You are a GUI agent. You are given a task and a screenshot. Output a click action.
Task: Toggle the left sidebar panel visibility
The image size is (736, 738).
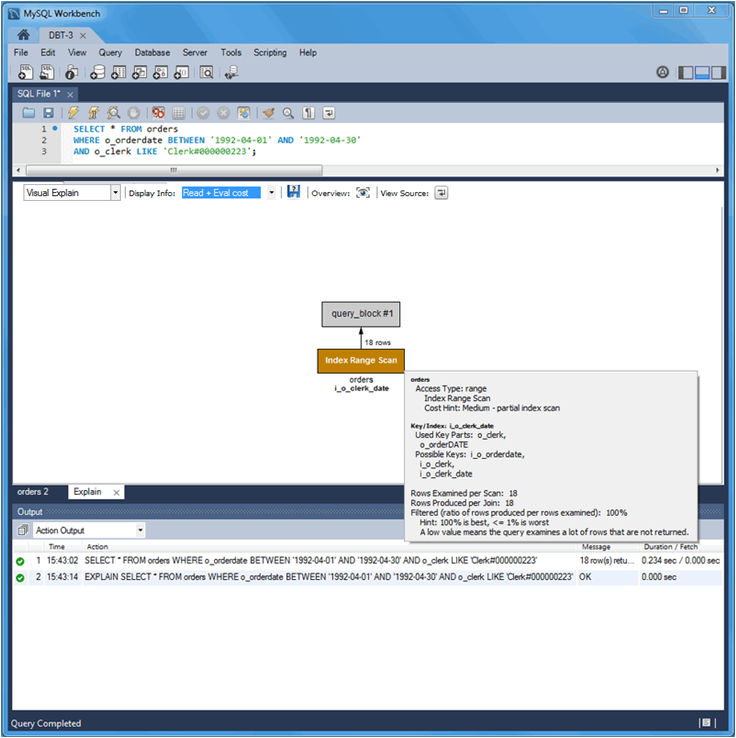click(x=686, y=72)
